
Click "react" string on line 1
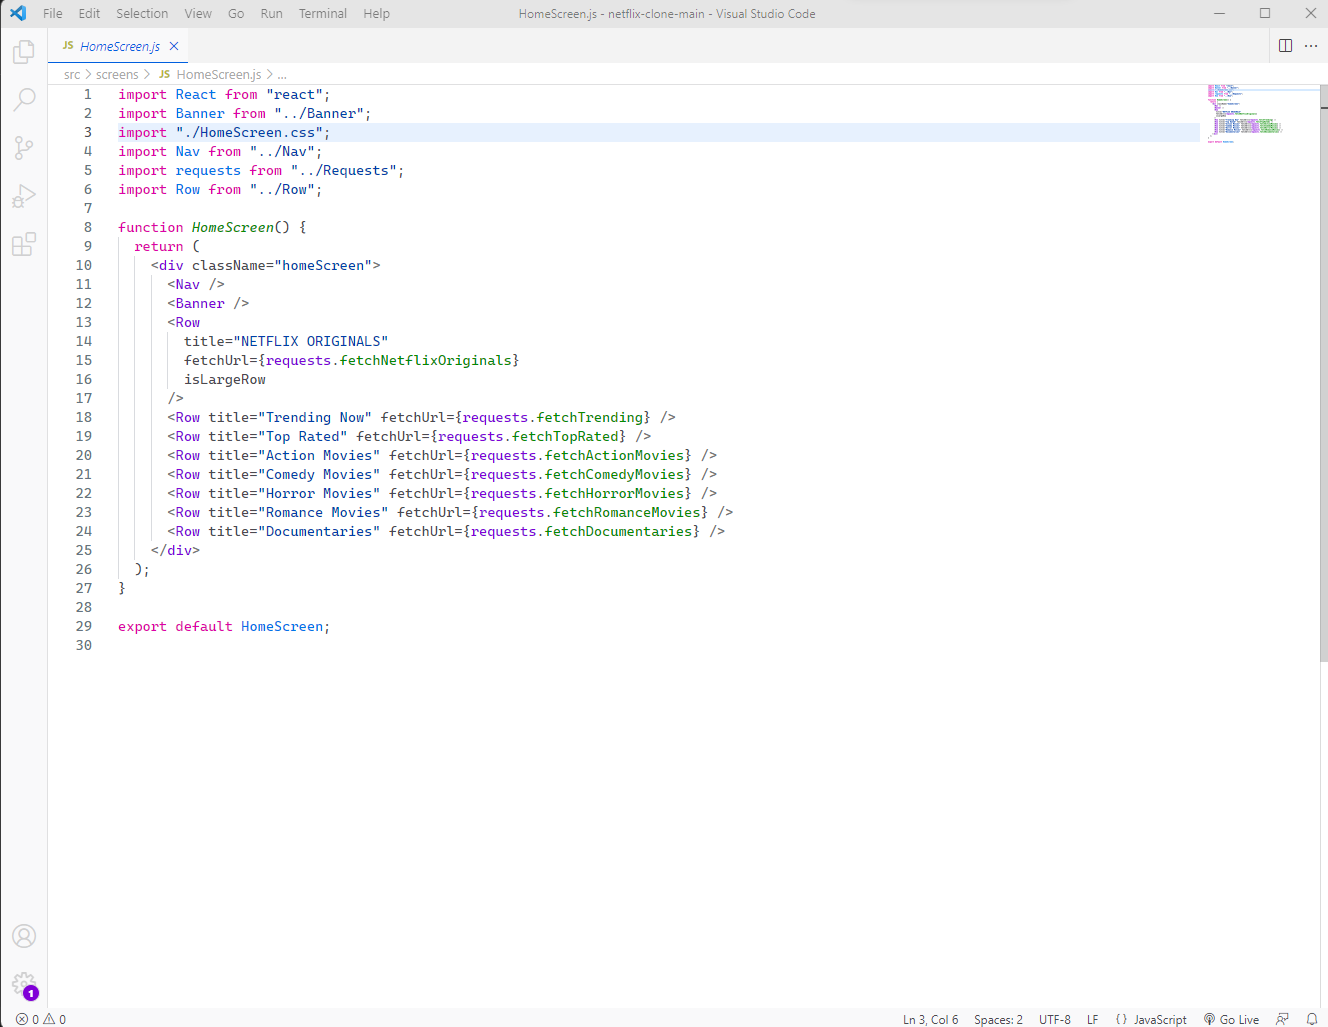pyautogui.click(x=294, y=94)
